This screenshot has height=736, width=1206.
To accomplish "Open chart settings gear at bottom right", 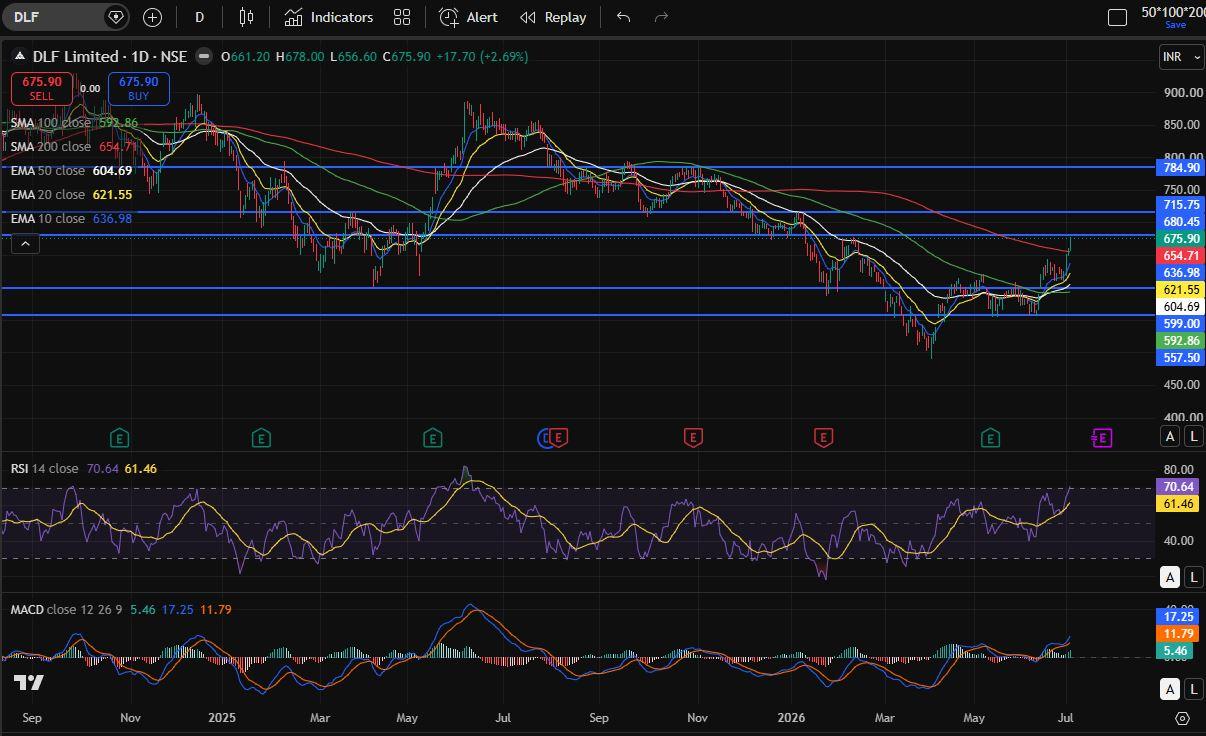I will coord(1182,718).
